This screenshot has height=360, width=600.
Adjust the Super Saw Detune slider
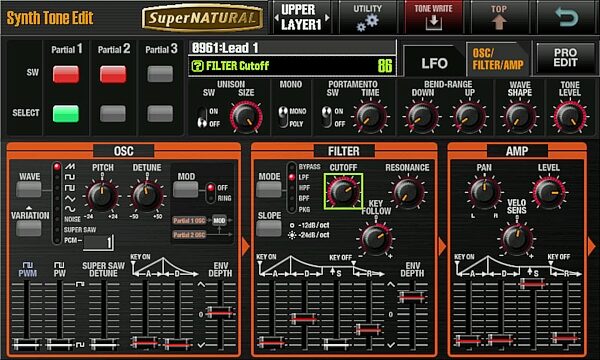pos(104,344)
